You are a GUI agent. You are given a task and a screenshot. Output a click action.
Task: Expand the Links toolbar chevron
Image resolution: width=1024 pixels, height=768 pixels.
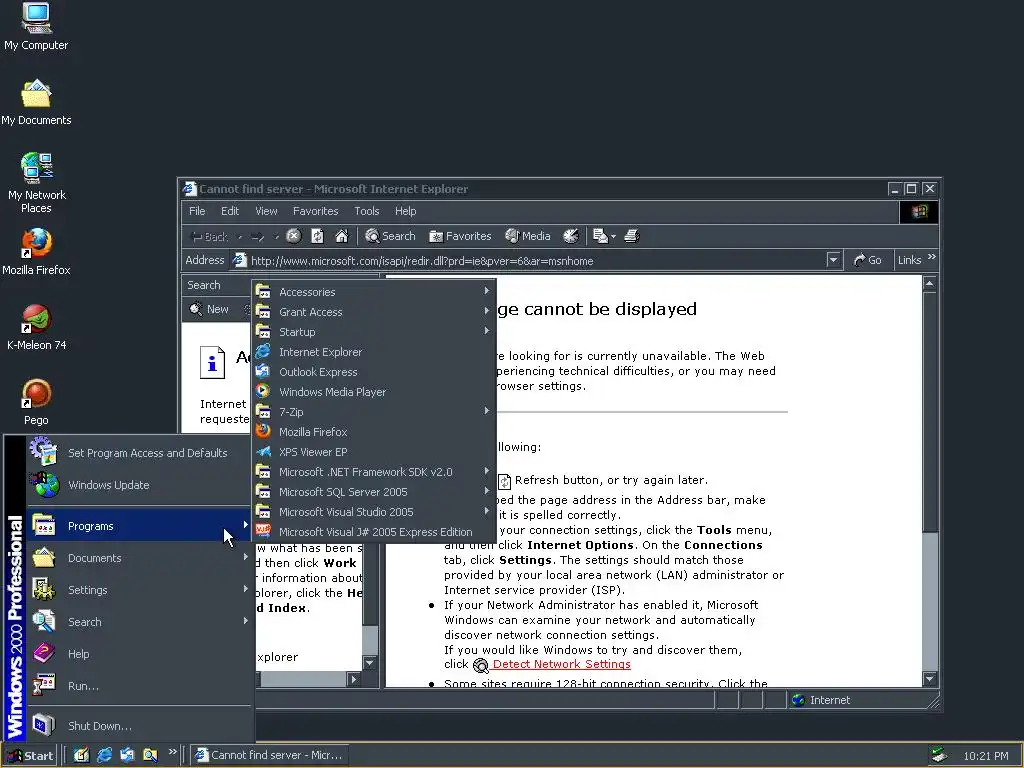click(932, 257)
